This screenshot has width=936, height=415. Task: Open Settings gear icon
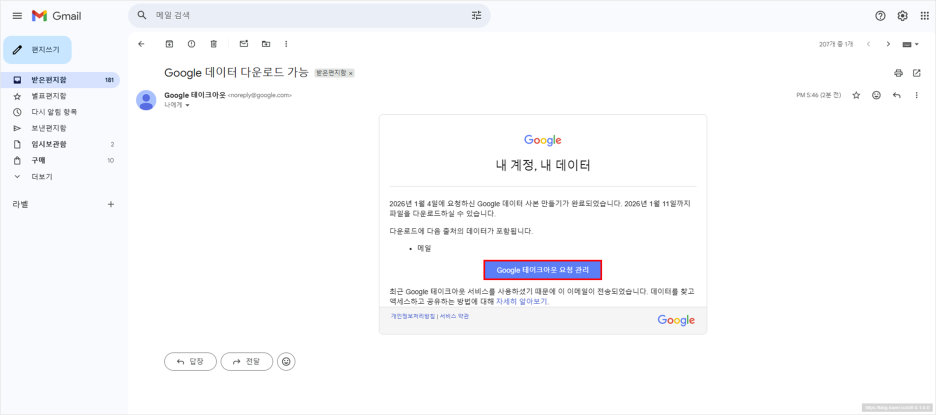[903, 16]
